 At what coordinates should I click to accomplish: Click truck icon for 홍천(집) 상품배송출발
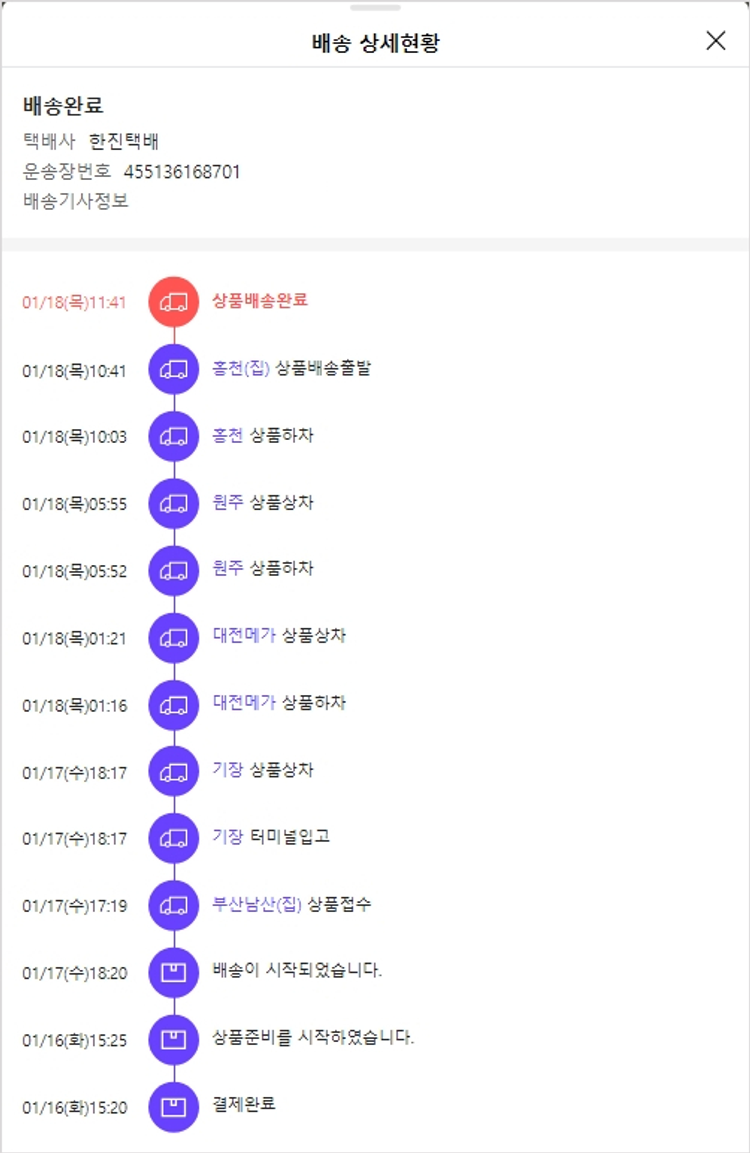174,369
